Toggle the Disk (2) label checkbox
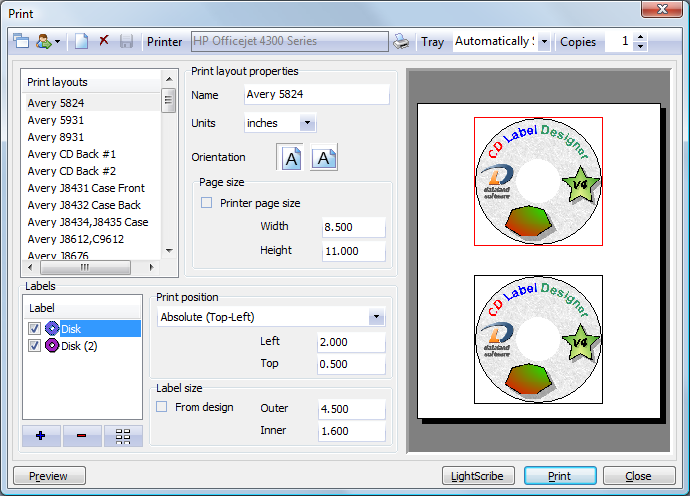The width and height of the screenshot is (690, 496). 34,345
